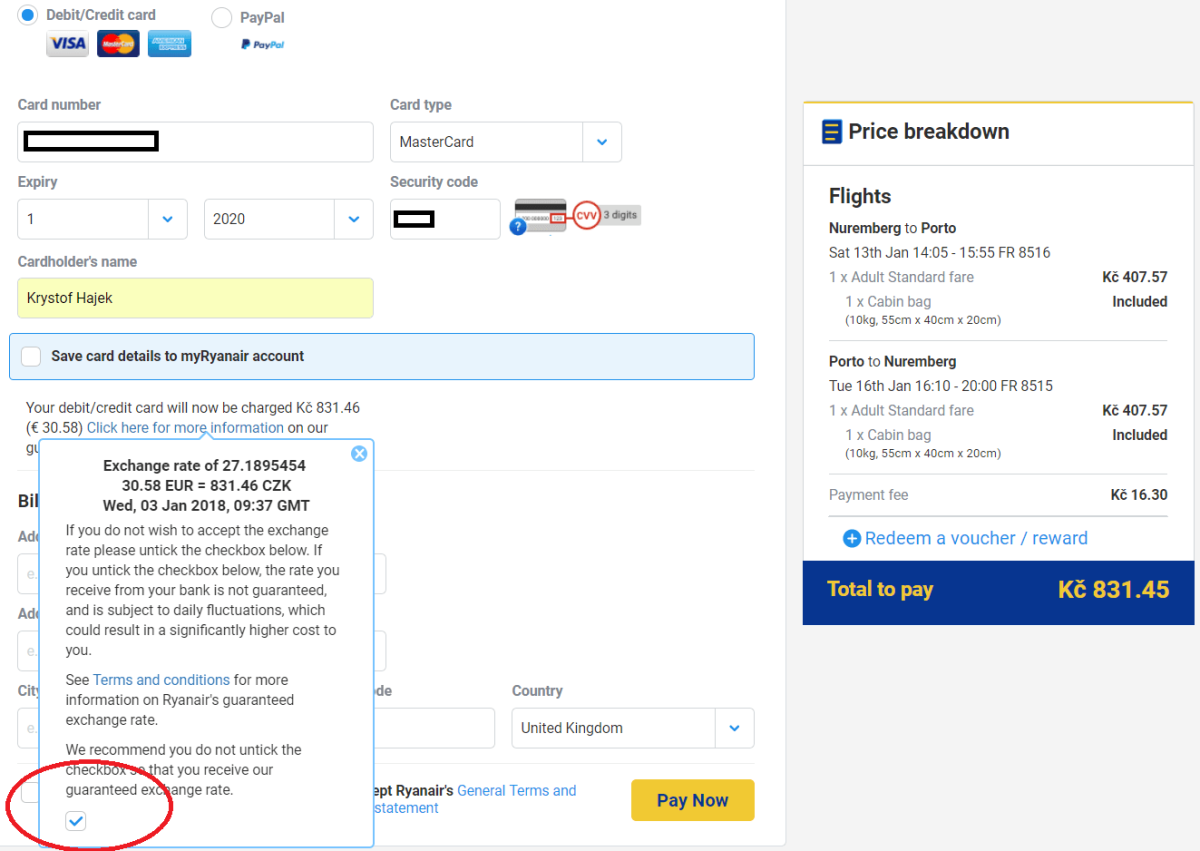1200x851 pixels.
Task: Open the expiry year dropdown
Action: tap(353, 219)
